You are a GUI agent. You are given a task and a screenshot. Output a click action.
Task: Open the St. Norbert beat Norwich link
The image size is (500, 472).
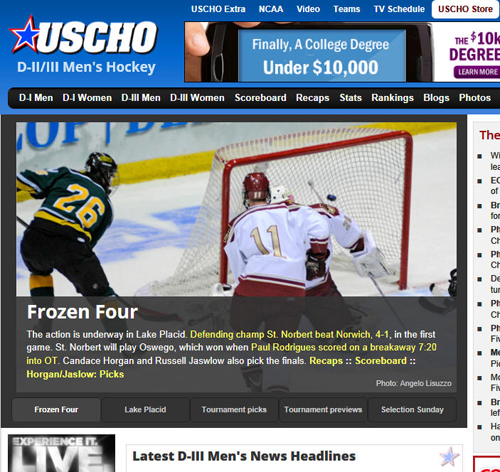coord(289,334)
